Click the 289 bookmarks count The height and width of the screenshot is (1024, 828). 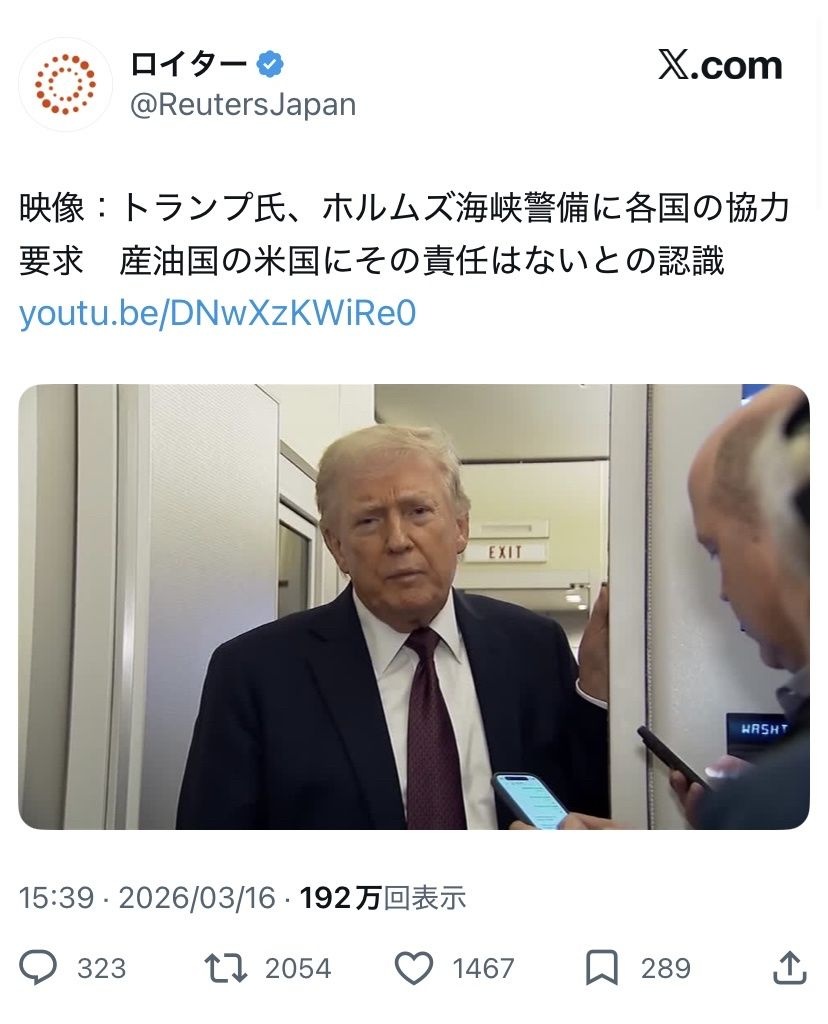coord(665,968)
